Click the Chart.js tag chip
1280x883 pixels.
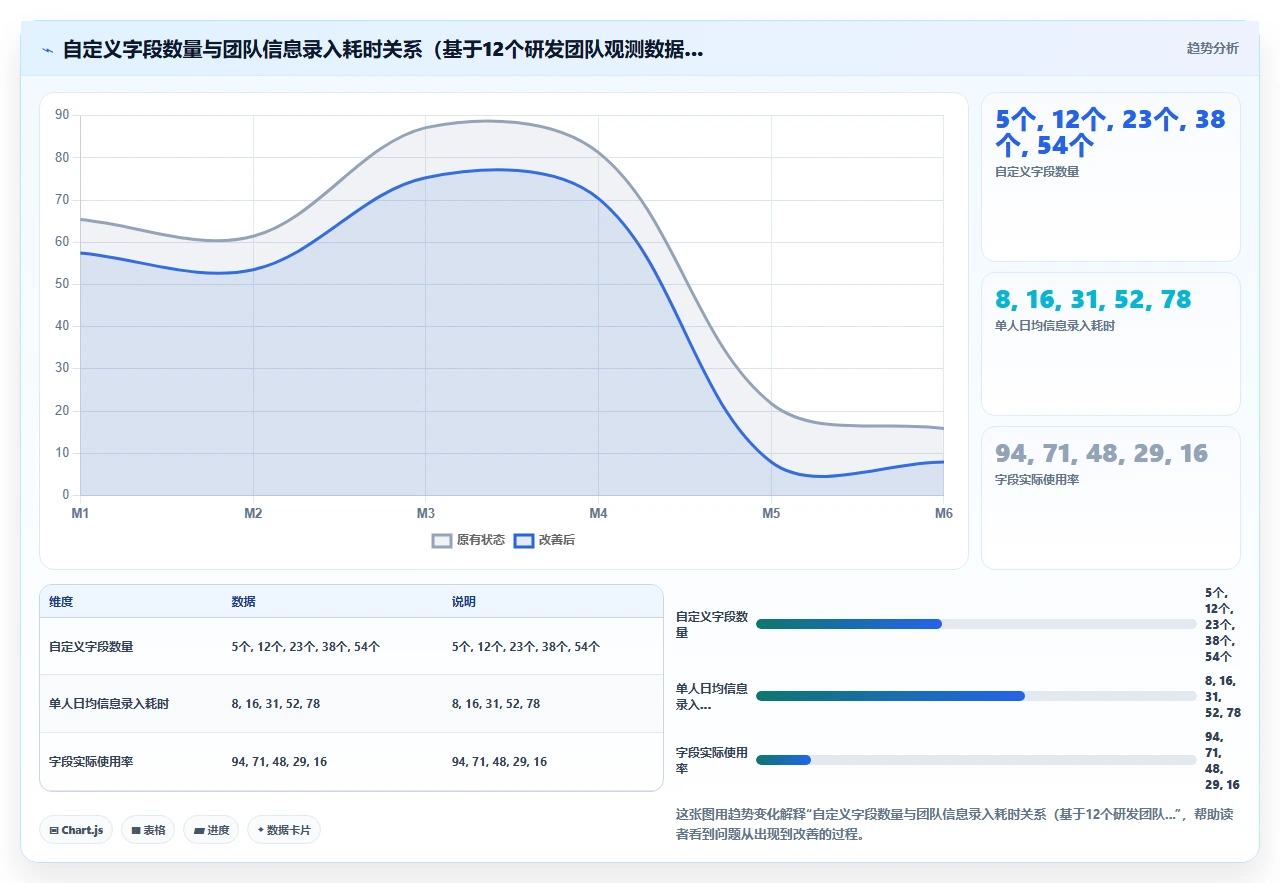pyautogui.click(x=76, y=830)
